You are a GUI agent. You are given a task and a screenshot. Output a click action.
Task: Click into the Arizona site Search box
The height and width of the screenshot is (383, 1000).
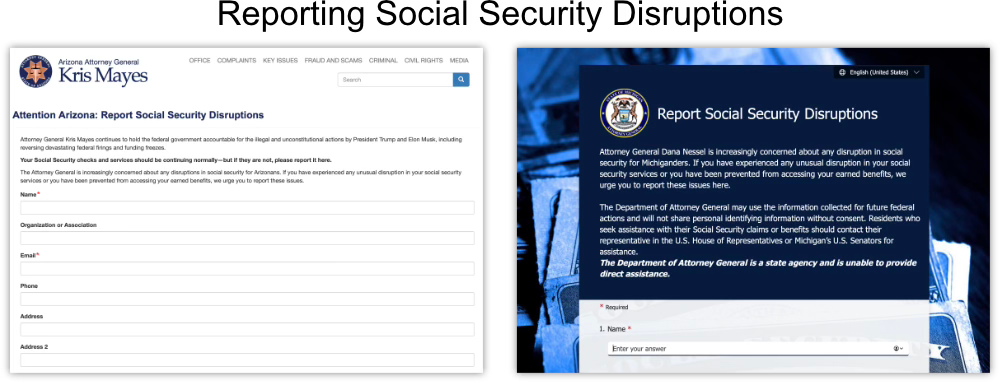pos(395,80)
